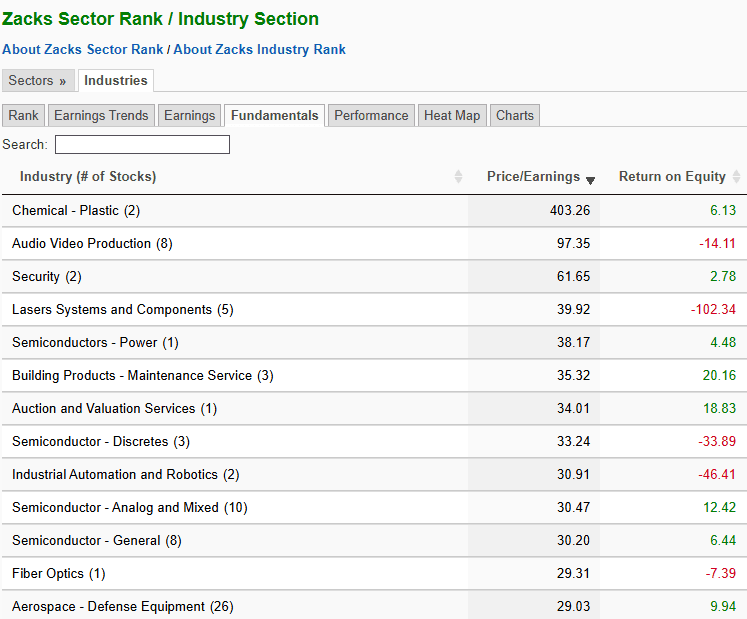Select Security (2) industry
747x619 pixels.
click(47, 276)
